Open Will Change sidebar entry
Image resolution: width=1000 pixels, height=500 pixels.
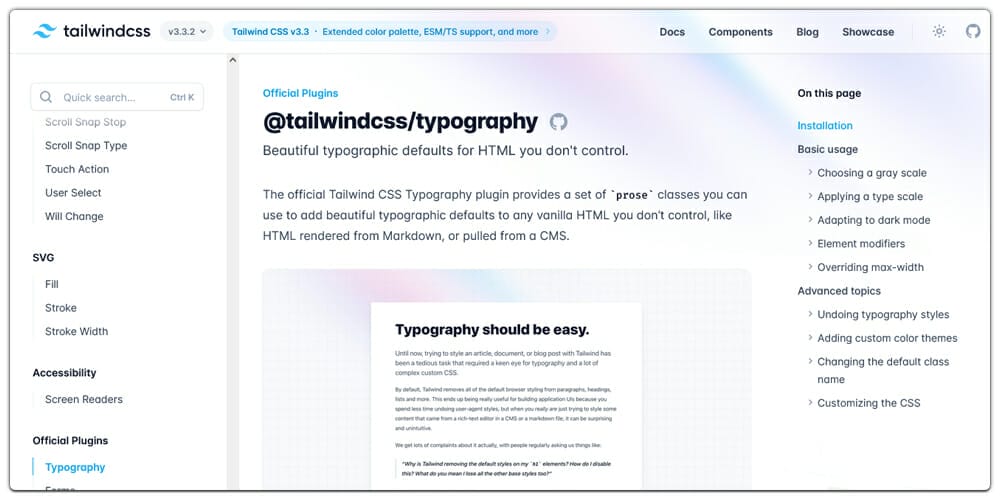(74, 216)
